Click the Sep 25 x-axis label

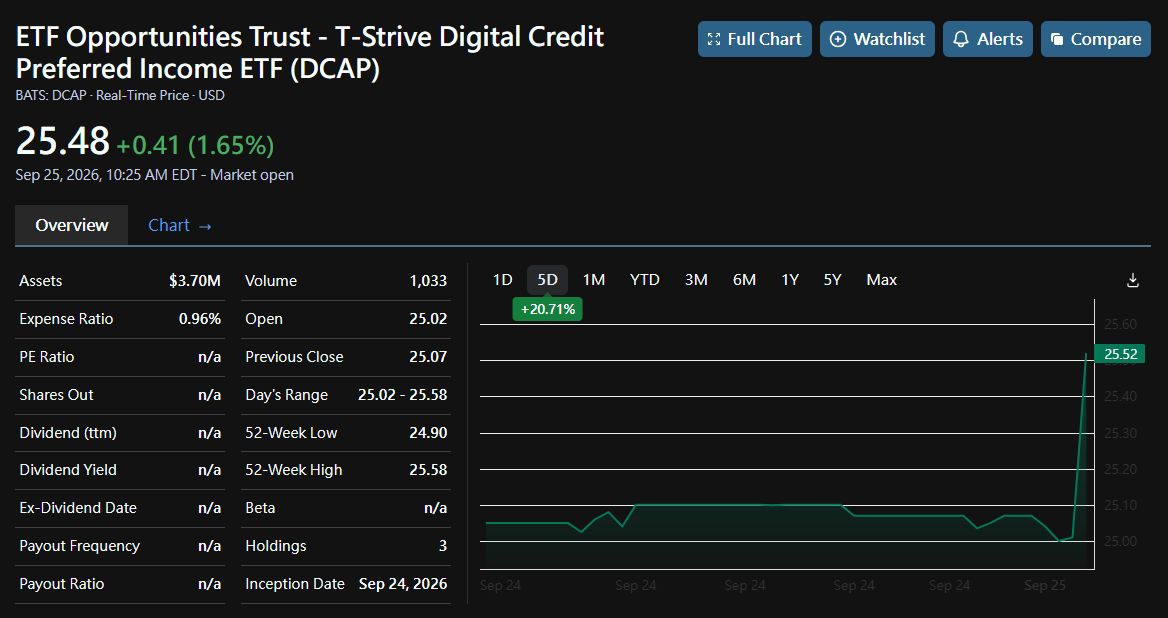[x=1045, y=585]
